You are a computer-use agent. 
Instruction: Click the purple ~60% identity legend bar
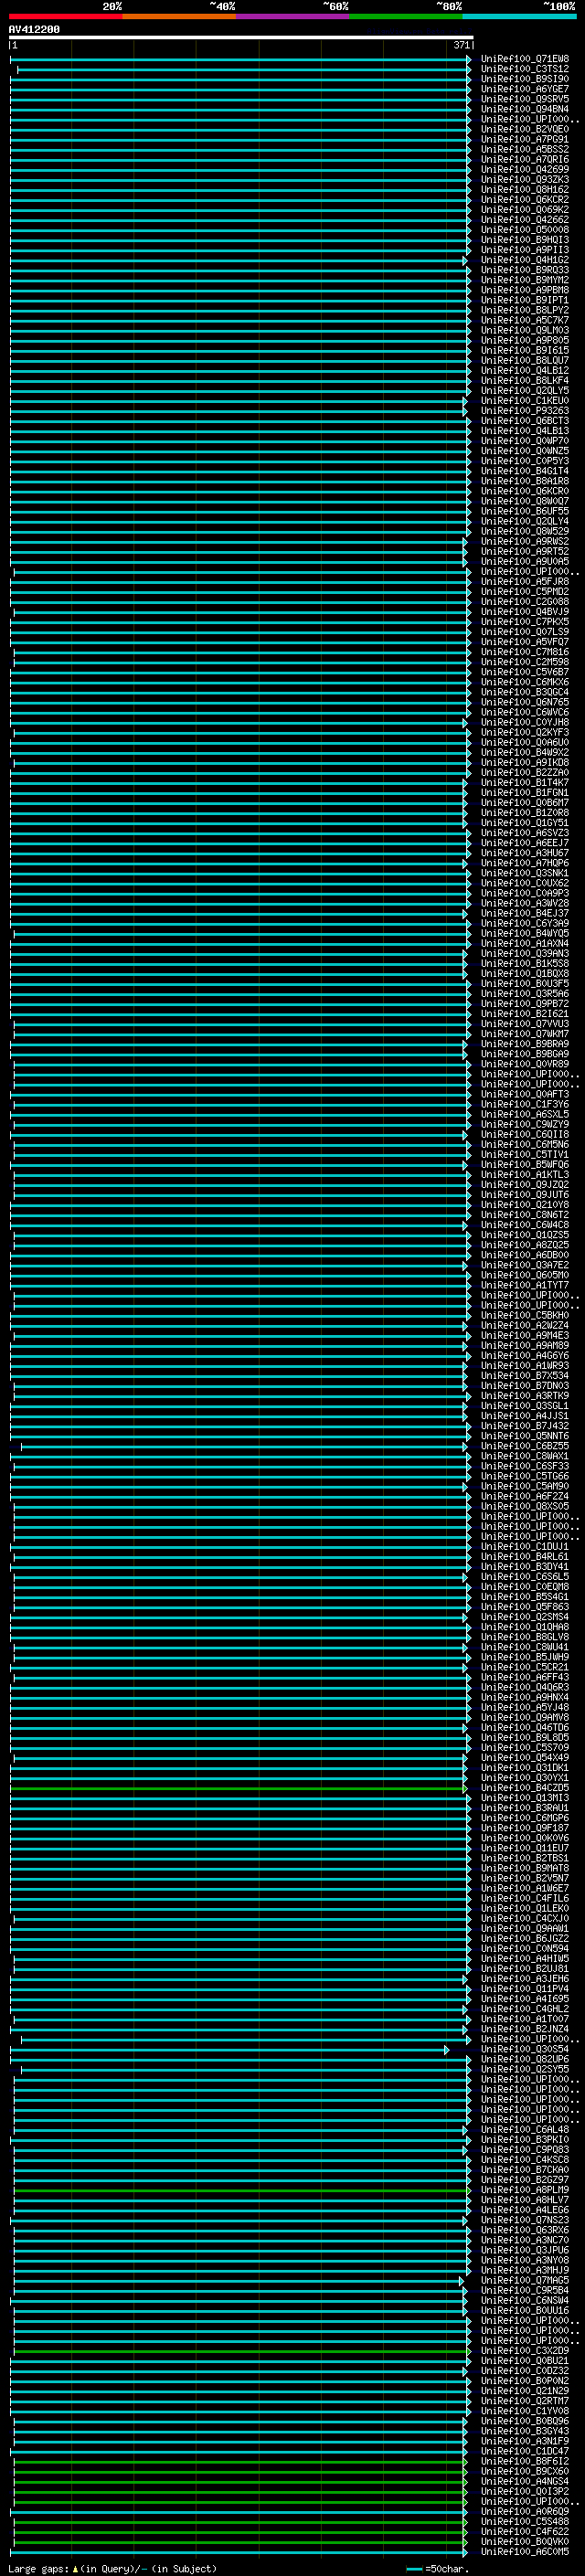(293, 16)
